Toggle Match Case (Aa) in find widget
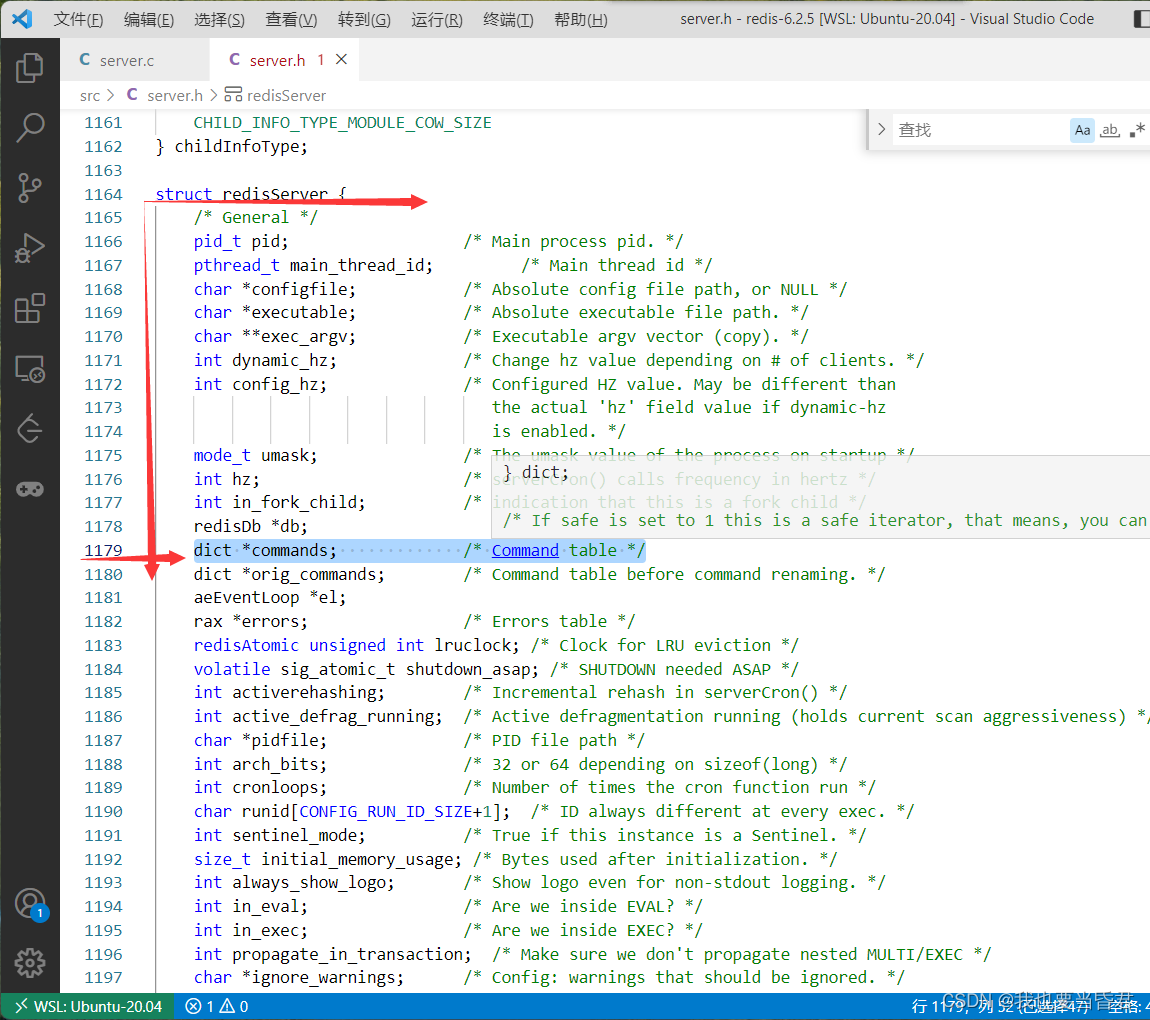Viewport: 1150px width, 1020px height. click(1082, 130)
